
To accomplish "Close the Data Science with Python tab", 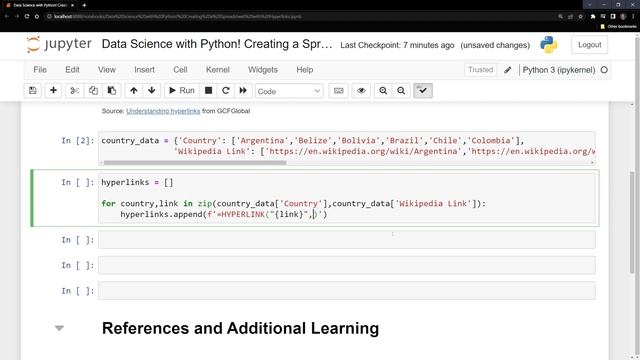I will [73, 5].
